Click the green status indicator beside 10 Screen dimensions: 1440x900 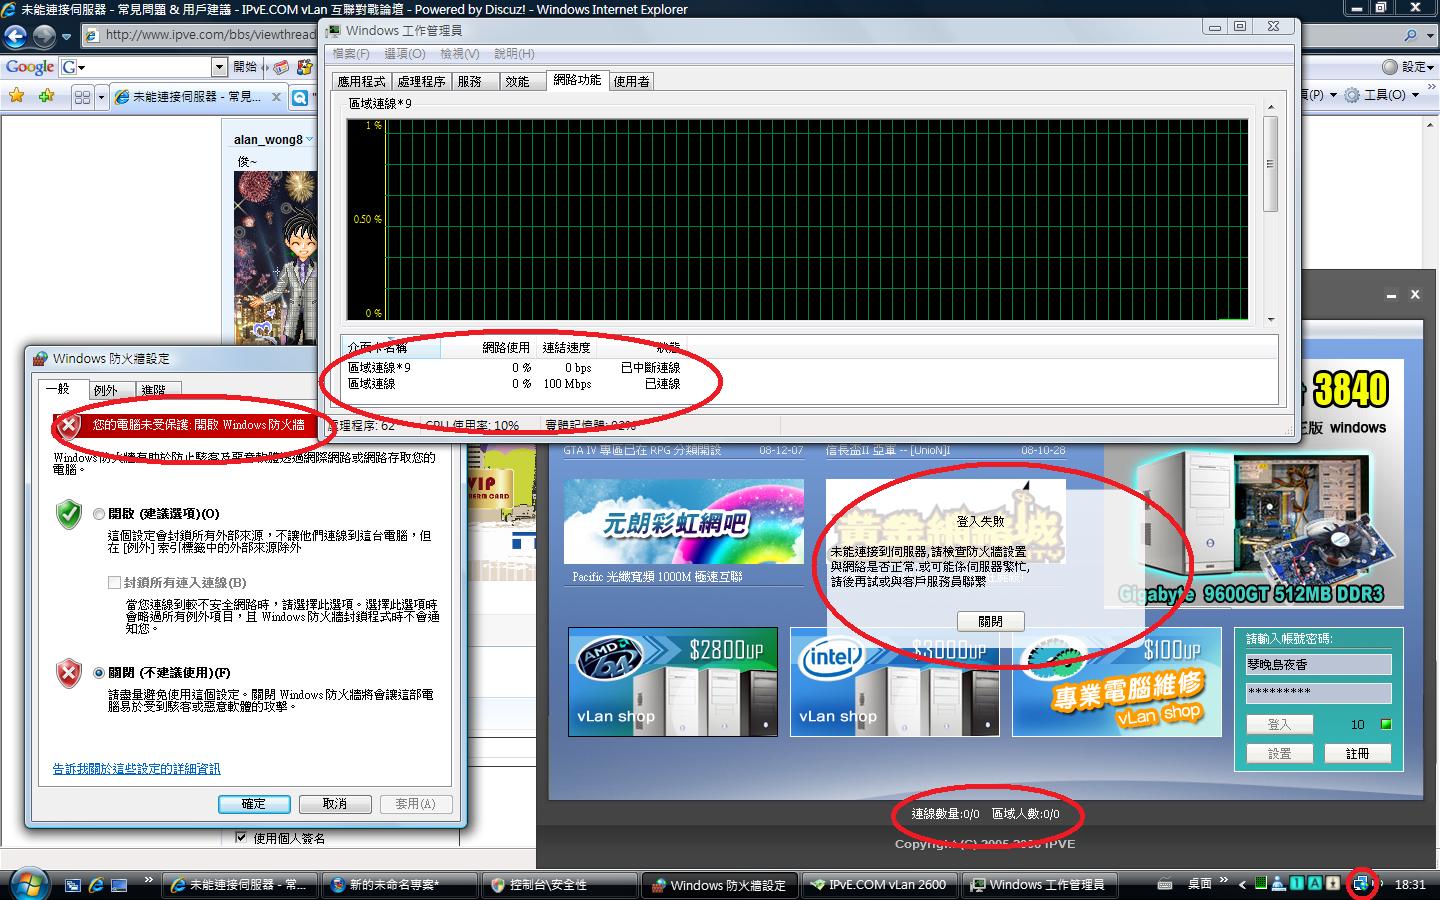pos(1385,724)
